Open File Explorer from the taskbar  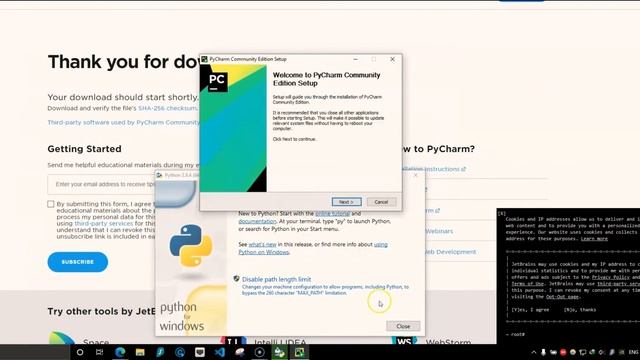click(x=140, y=352)
